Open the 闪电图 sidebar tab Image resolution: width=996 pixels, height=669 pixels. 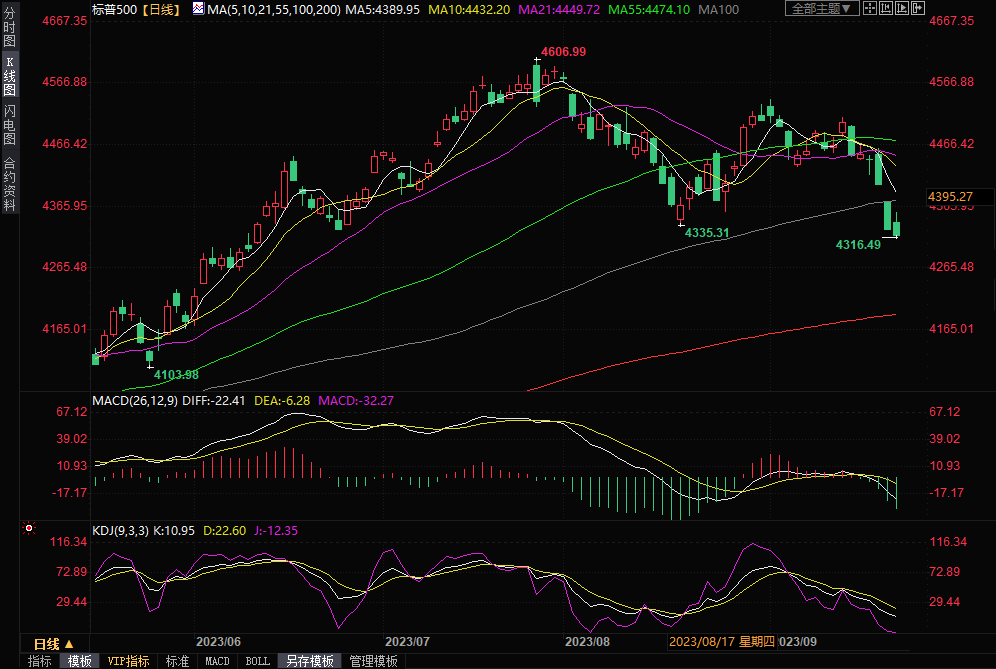tap(9, 124)
